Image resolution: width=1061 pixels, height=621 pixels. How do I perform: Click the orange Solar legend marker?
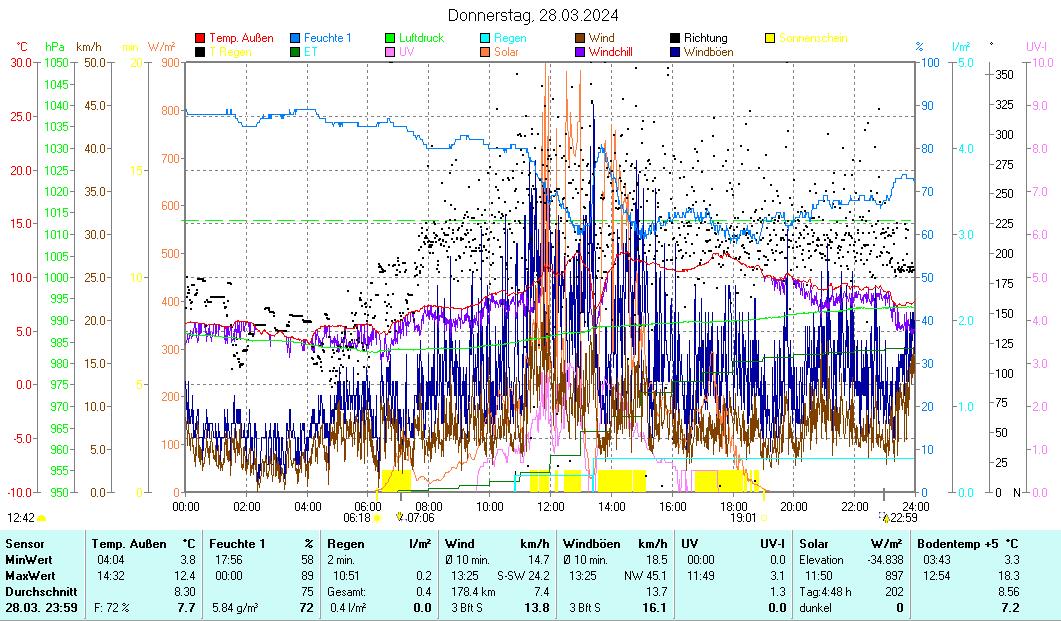coord(486,51)
